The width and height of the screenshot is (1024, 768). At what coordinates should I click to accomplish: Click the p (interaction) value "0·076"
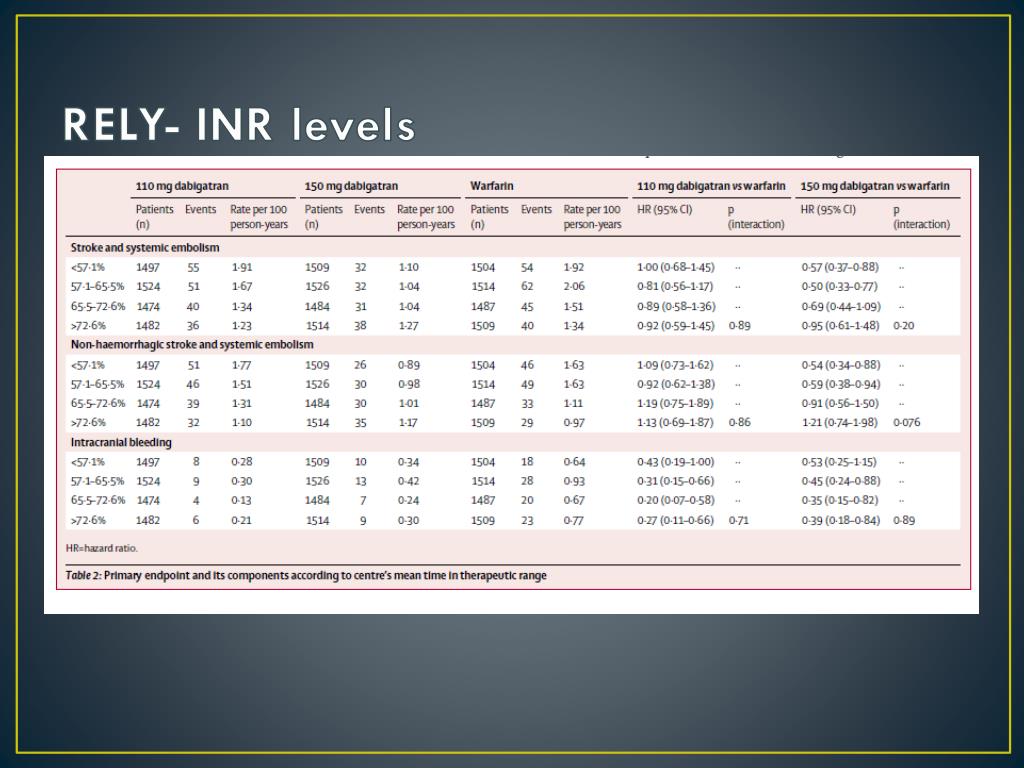pyautogui.click(x=906, y=423)
